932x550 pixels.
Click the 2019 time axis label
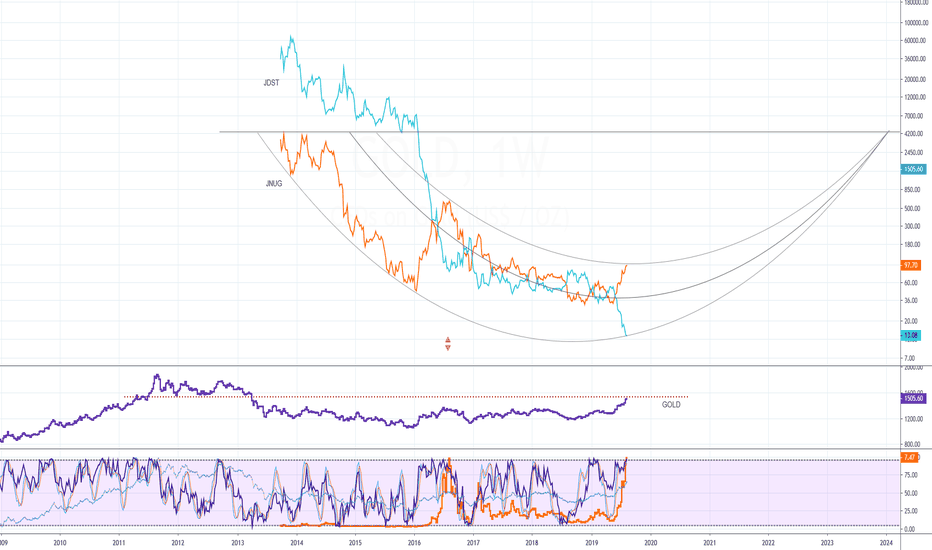tap(591, 543)
